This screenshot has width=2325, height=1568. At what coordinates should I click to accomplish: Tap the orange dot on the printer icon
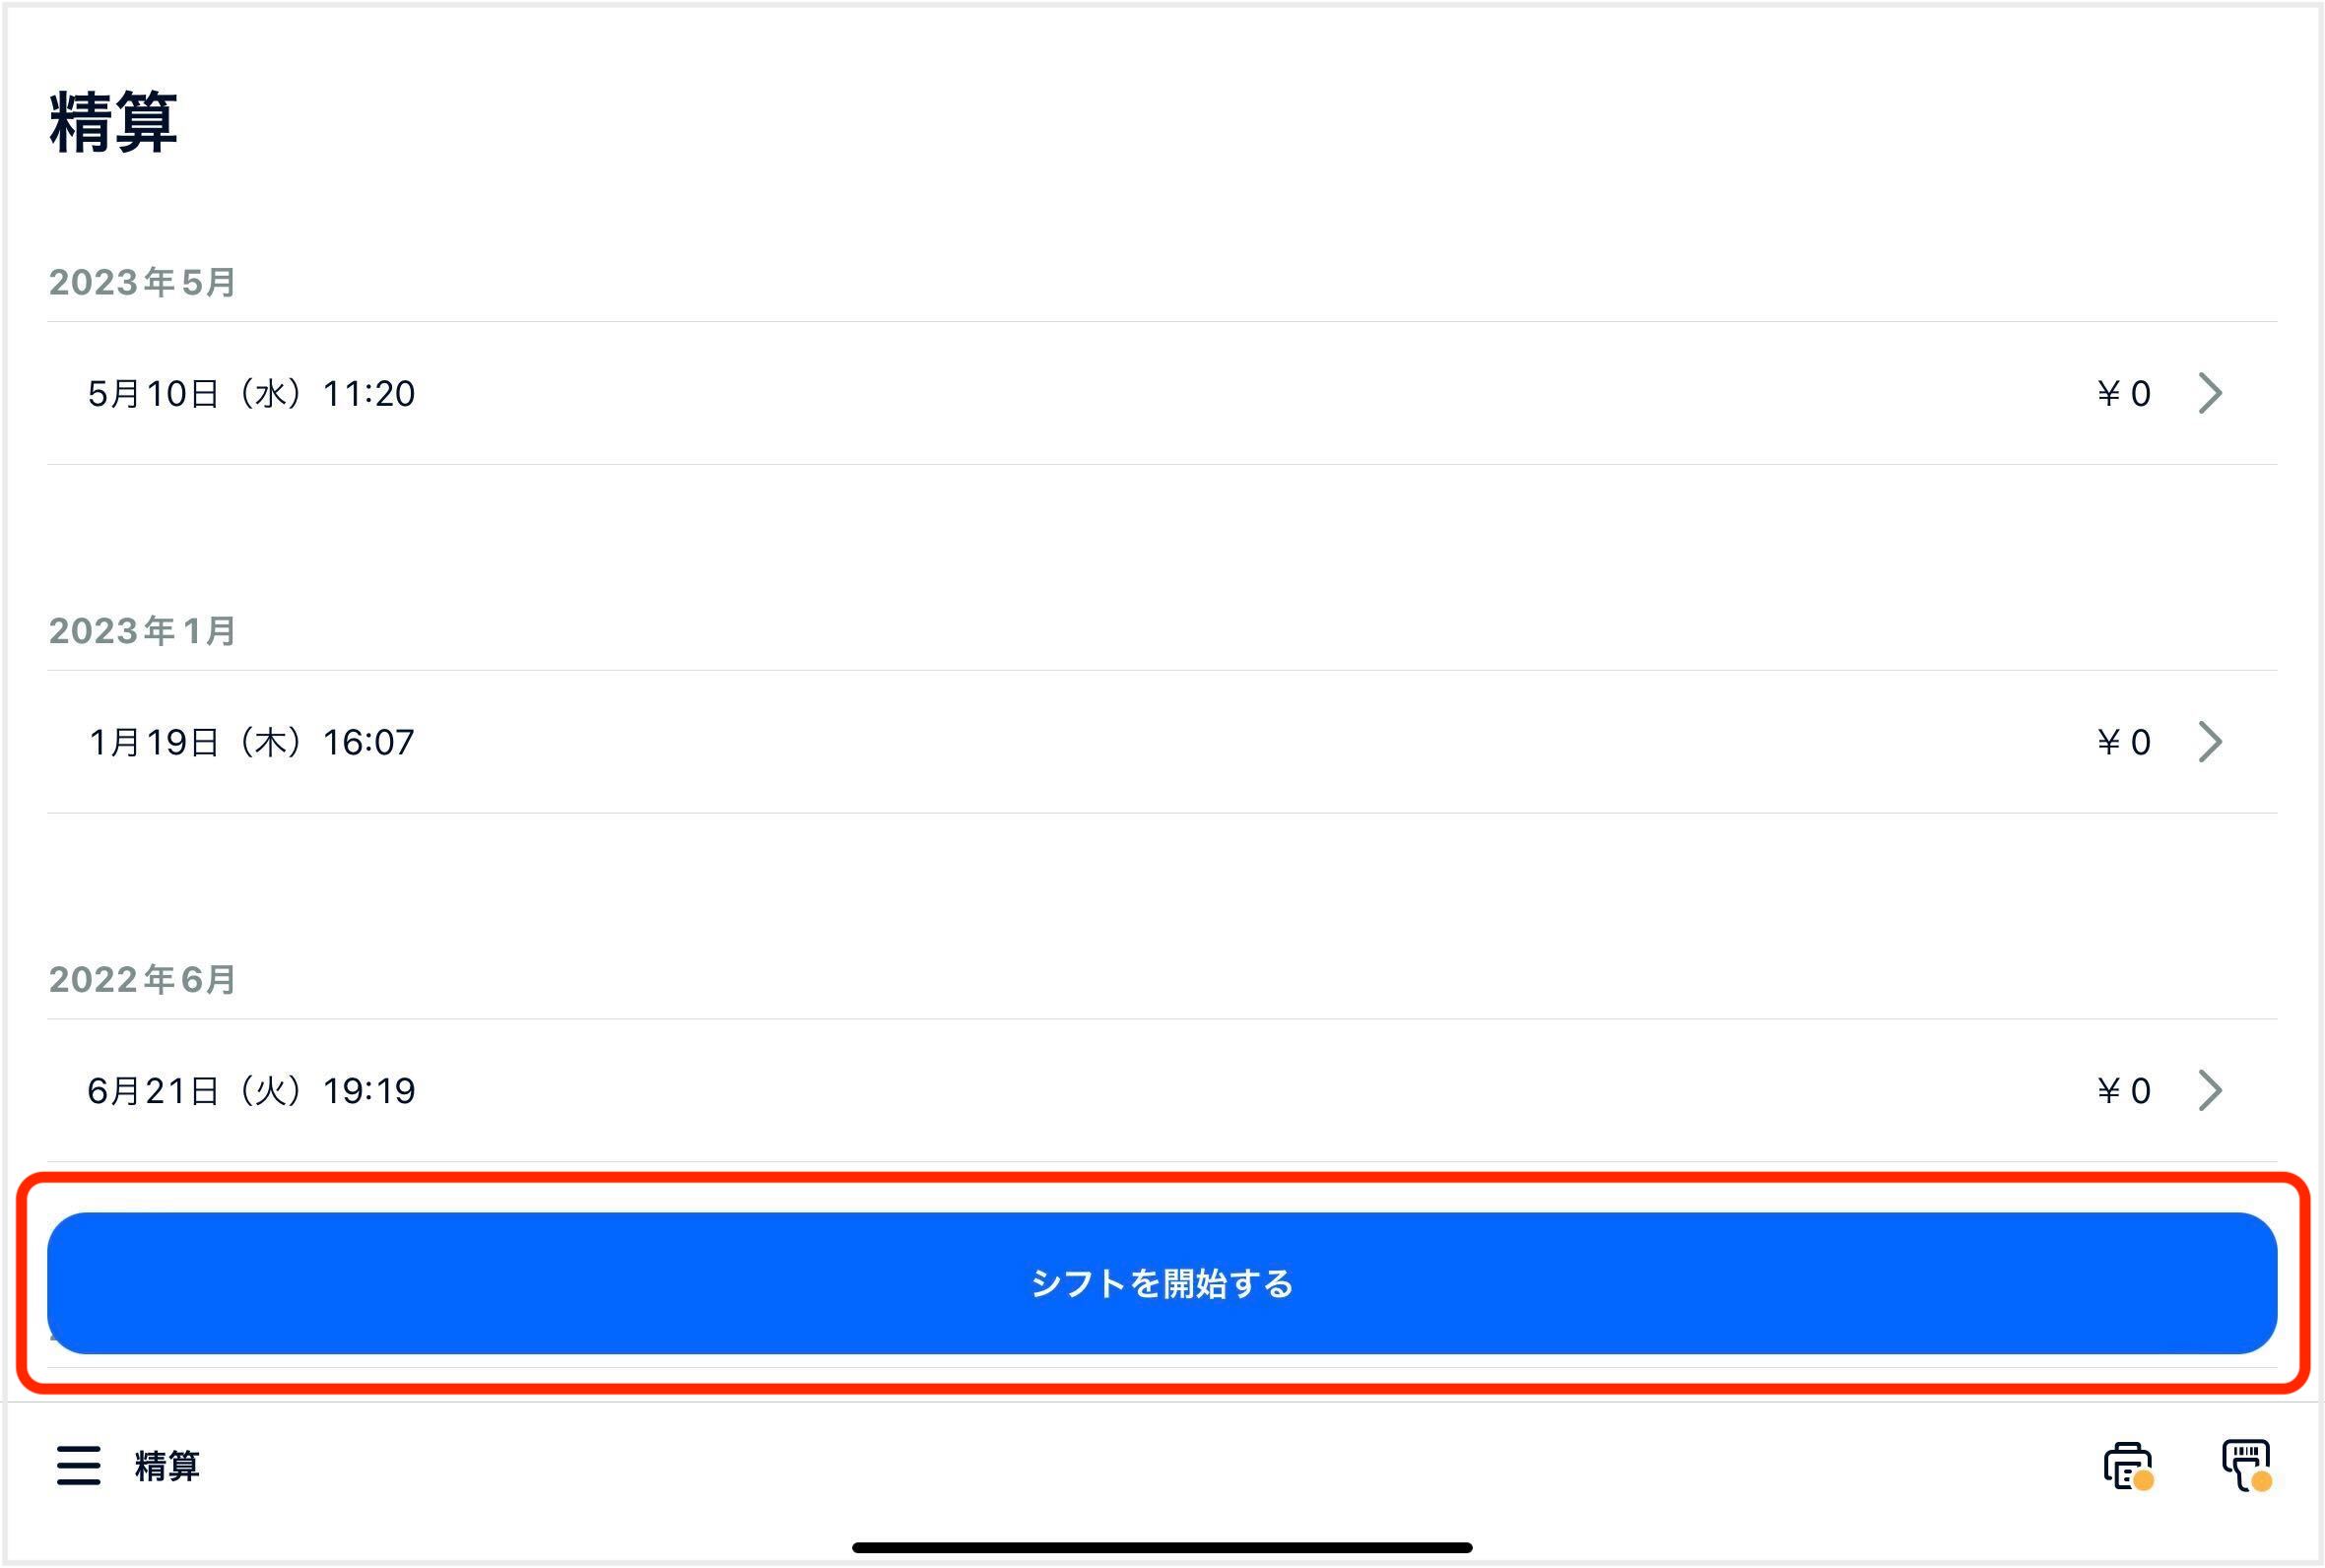2144,1480
